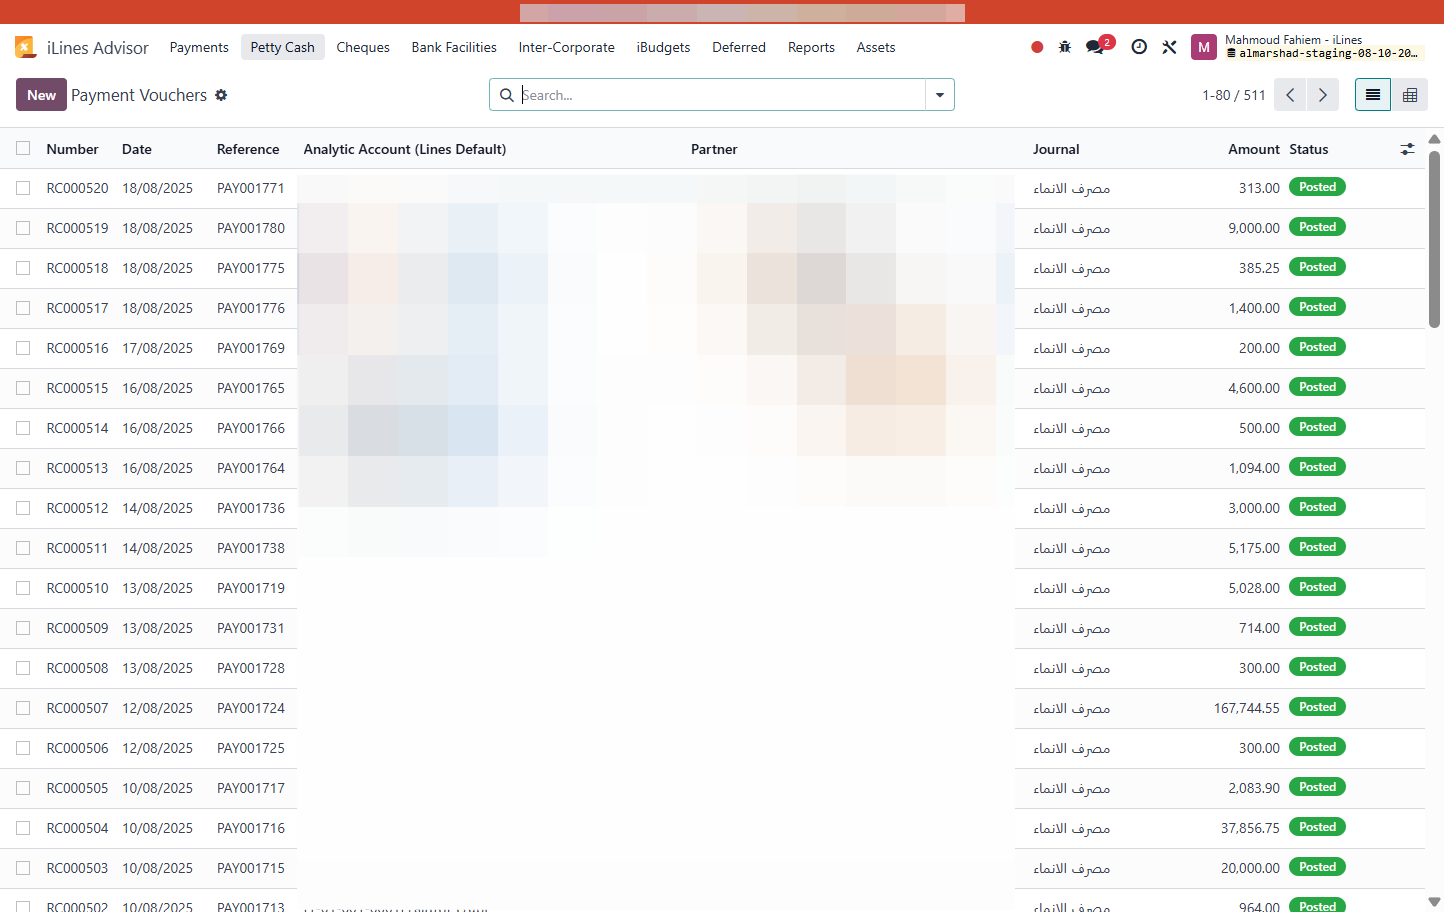Click into the Search field
1444x912 pixels.
tap(722, 95)
